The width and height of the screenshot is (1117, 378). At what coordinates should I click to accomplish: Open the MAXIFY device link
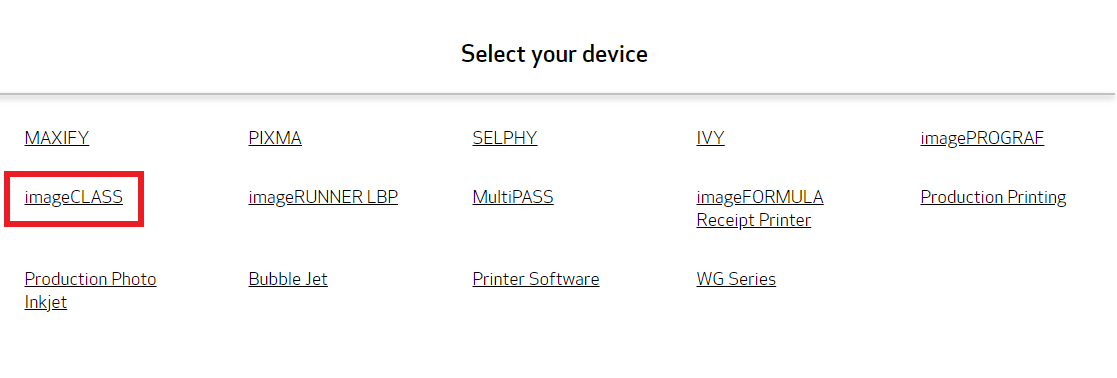(57, 138)
